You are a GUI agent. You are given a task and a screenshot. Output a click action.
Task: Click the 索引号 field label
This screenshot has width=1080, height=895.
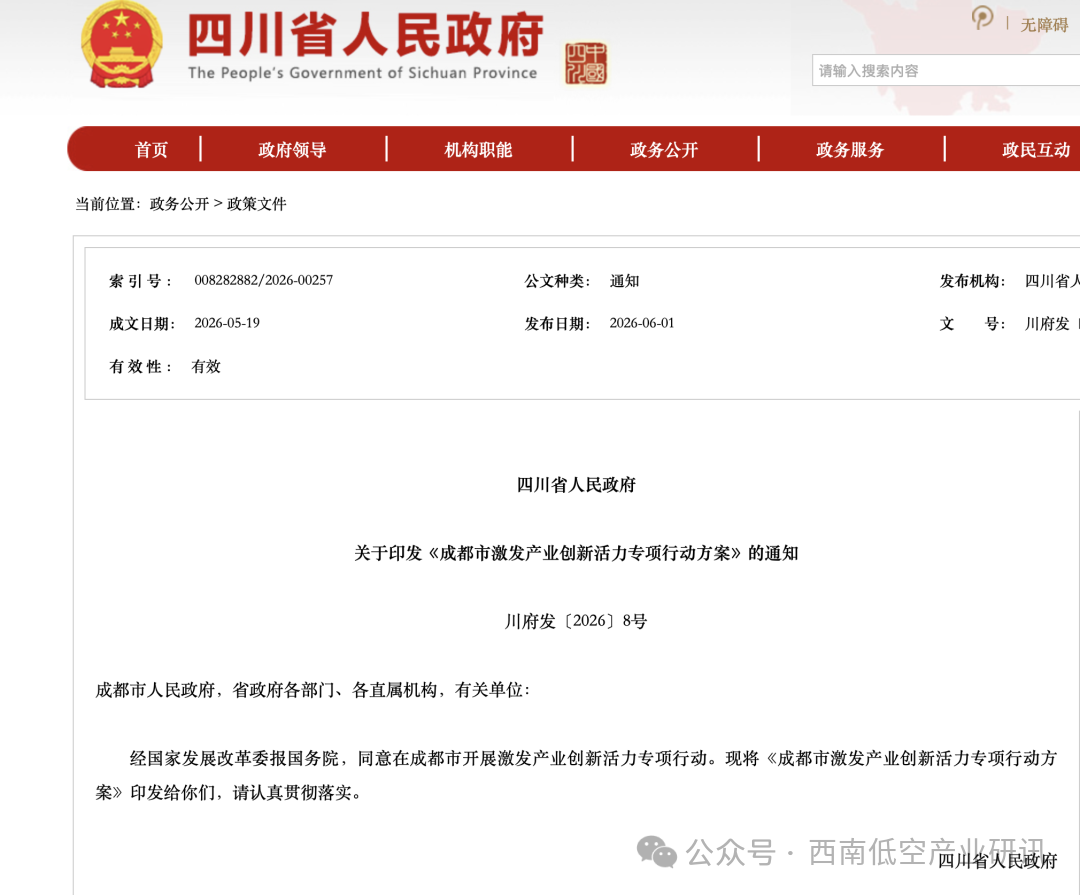click(x=141, y=281)
